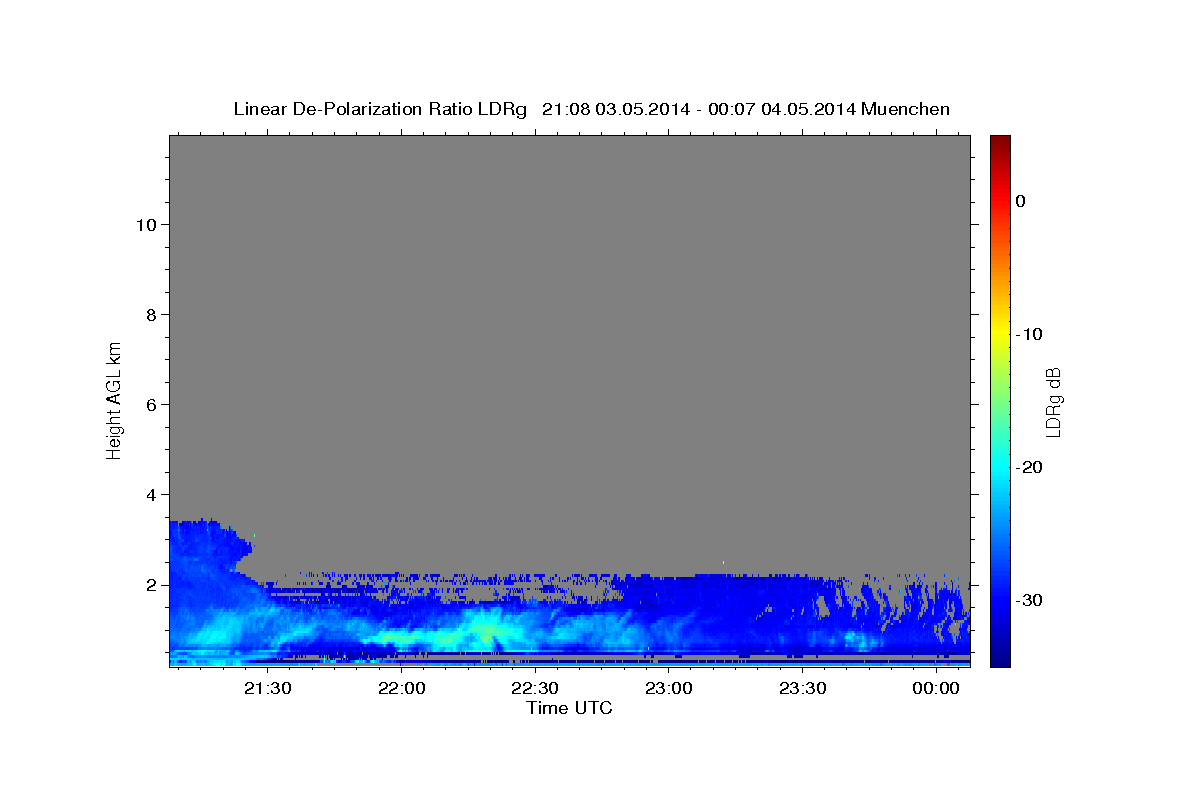Click the '-10' colorbar label

1029,334
